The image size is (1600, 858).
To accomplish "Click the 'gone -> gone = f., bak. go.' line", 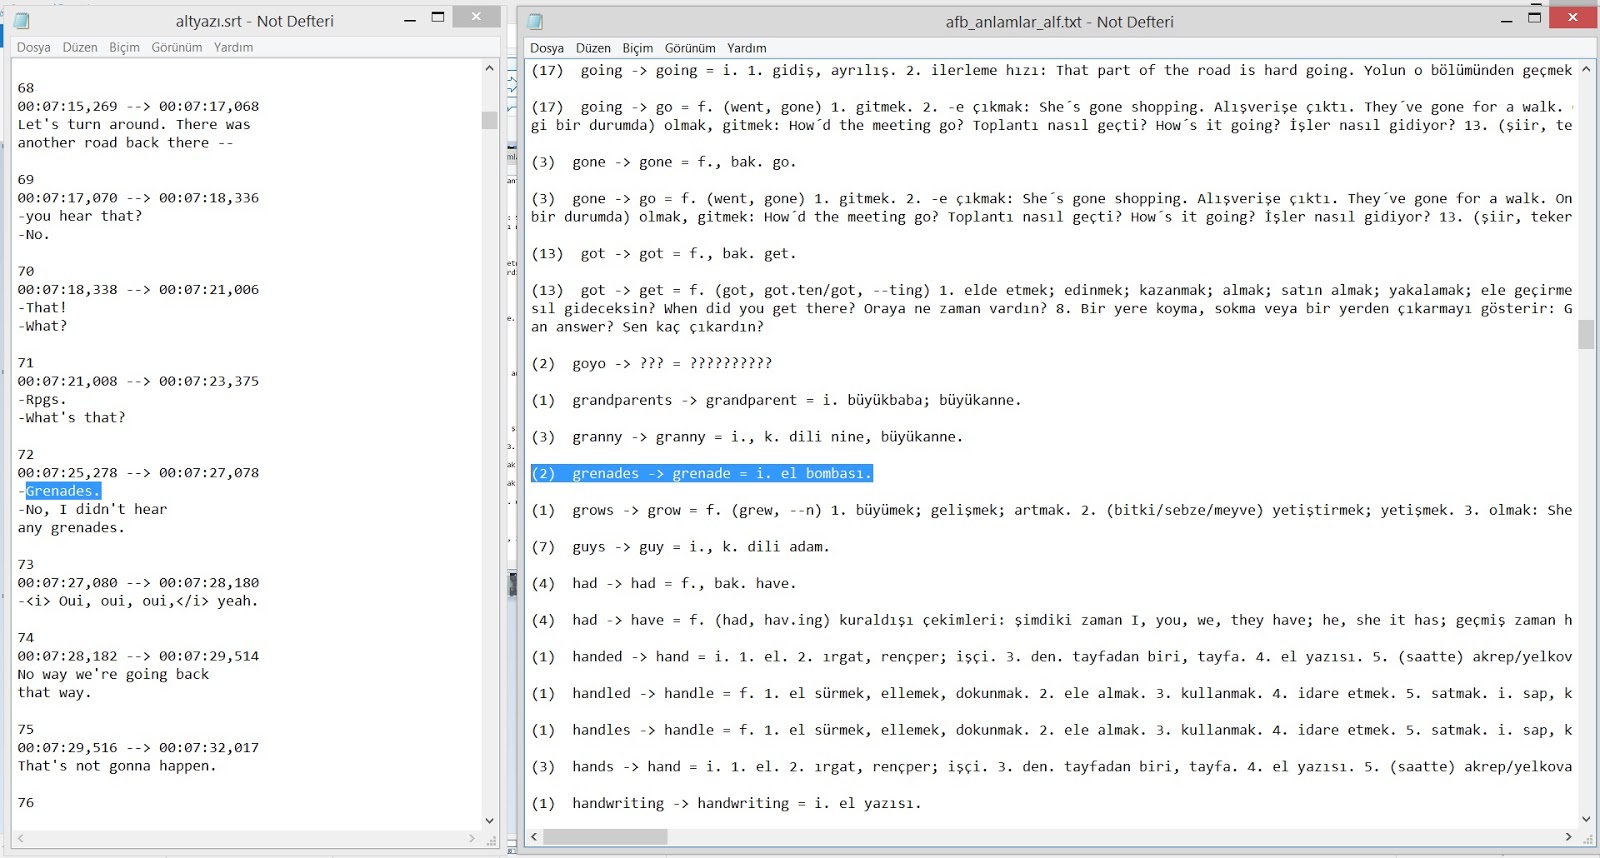I will pos(664,162).
